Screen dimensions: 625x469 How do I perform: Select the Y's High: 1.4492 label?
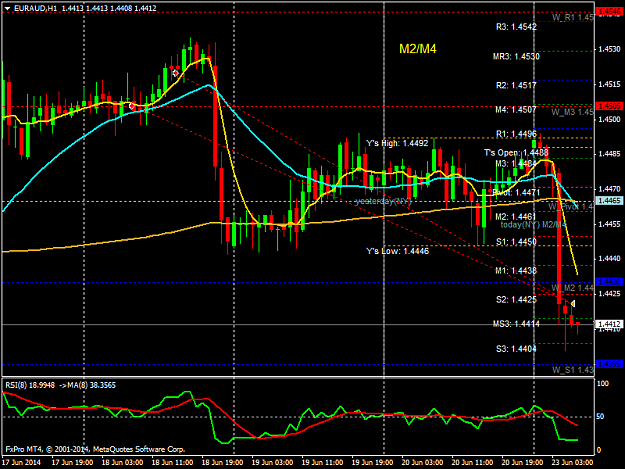coord(397,143)
